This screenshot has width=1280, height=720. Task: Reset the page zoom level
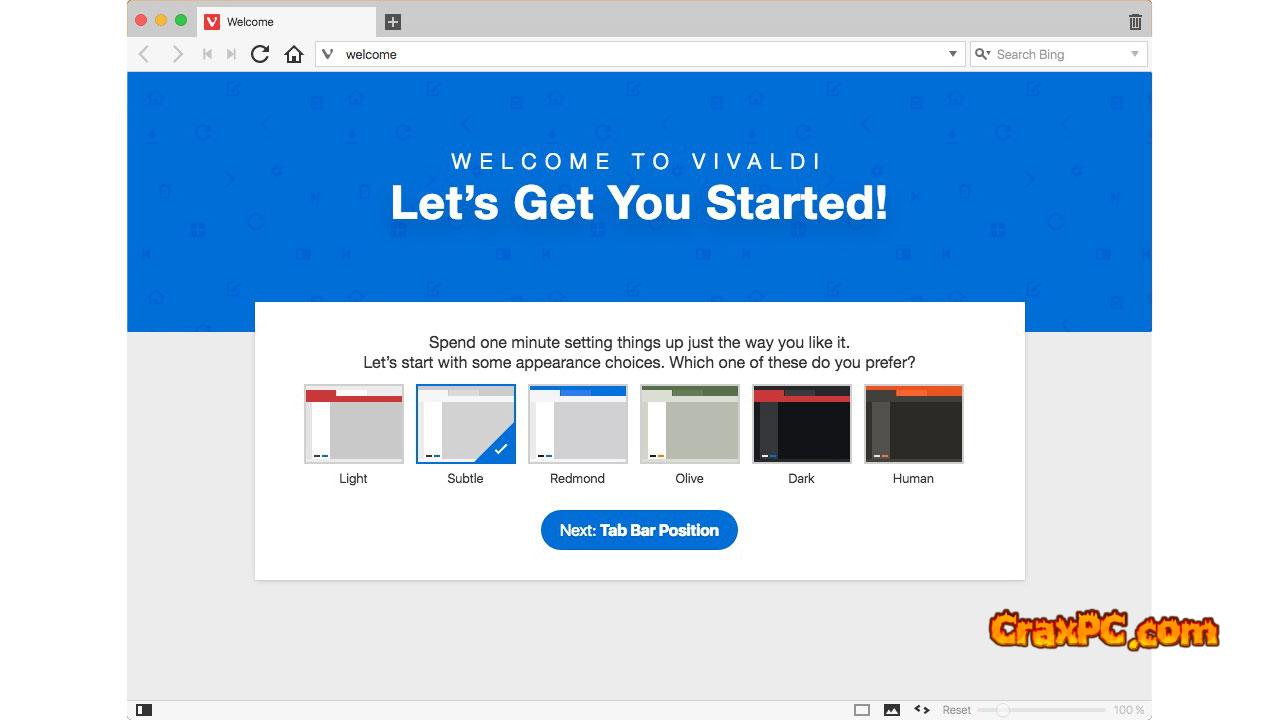(x=956, y=710)
